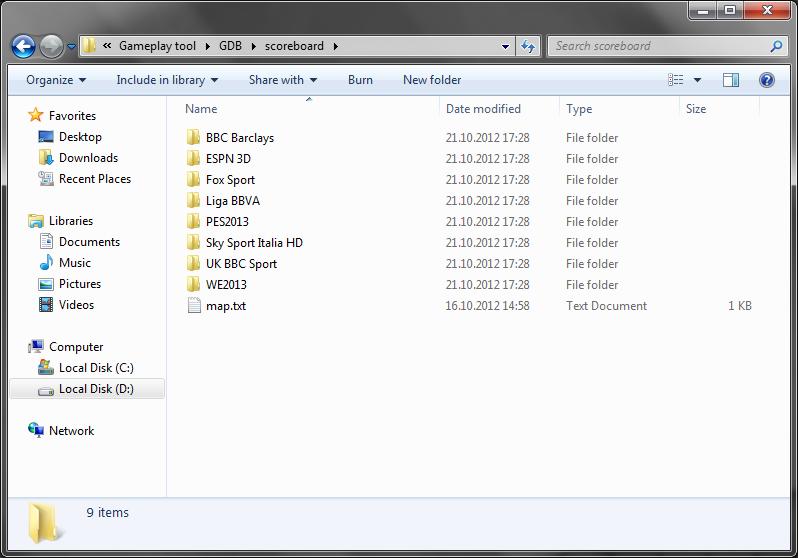Expand arrow after GDB breadcrumb
798x558 pixels.
253,46
